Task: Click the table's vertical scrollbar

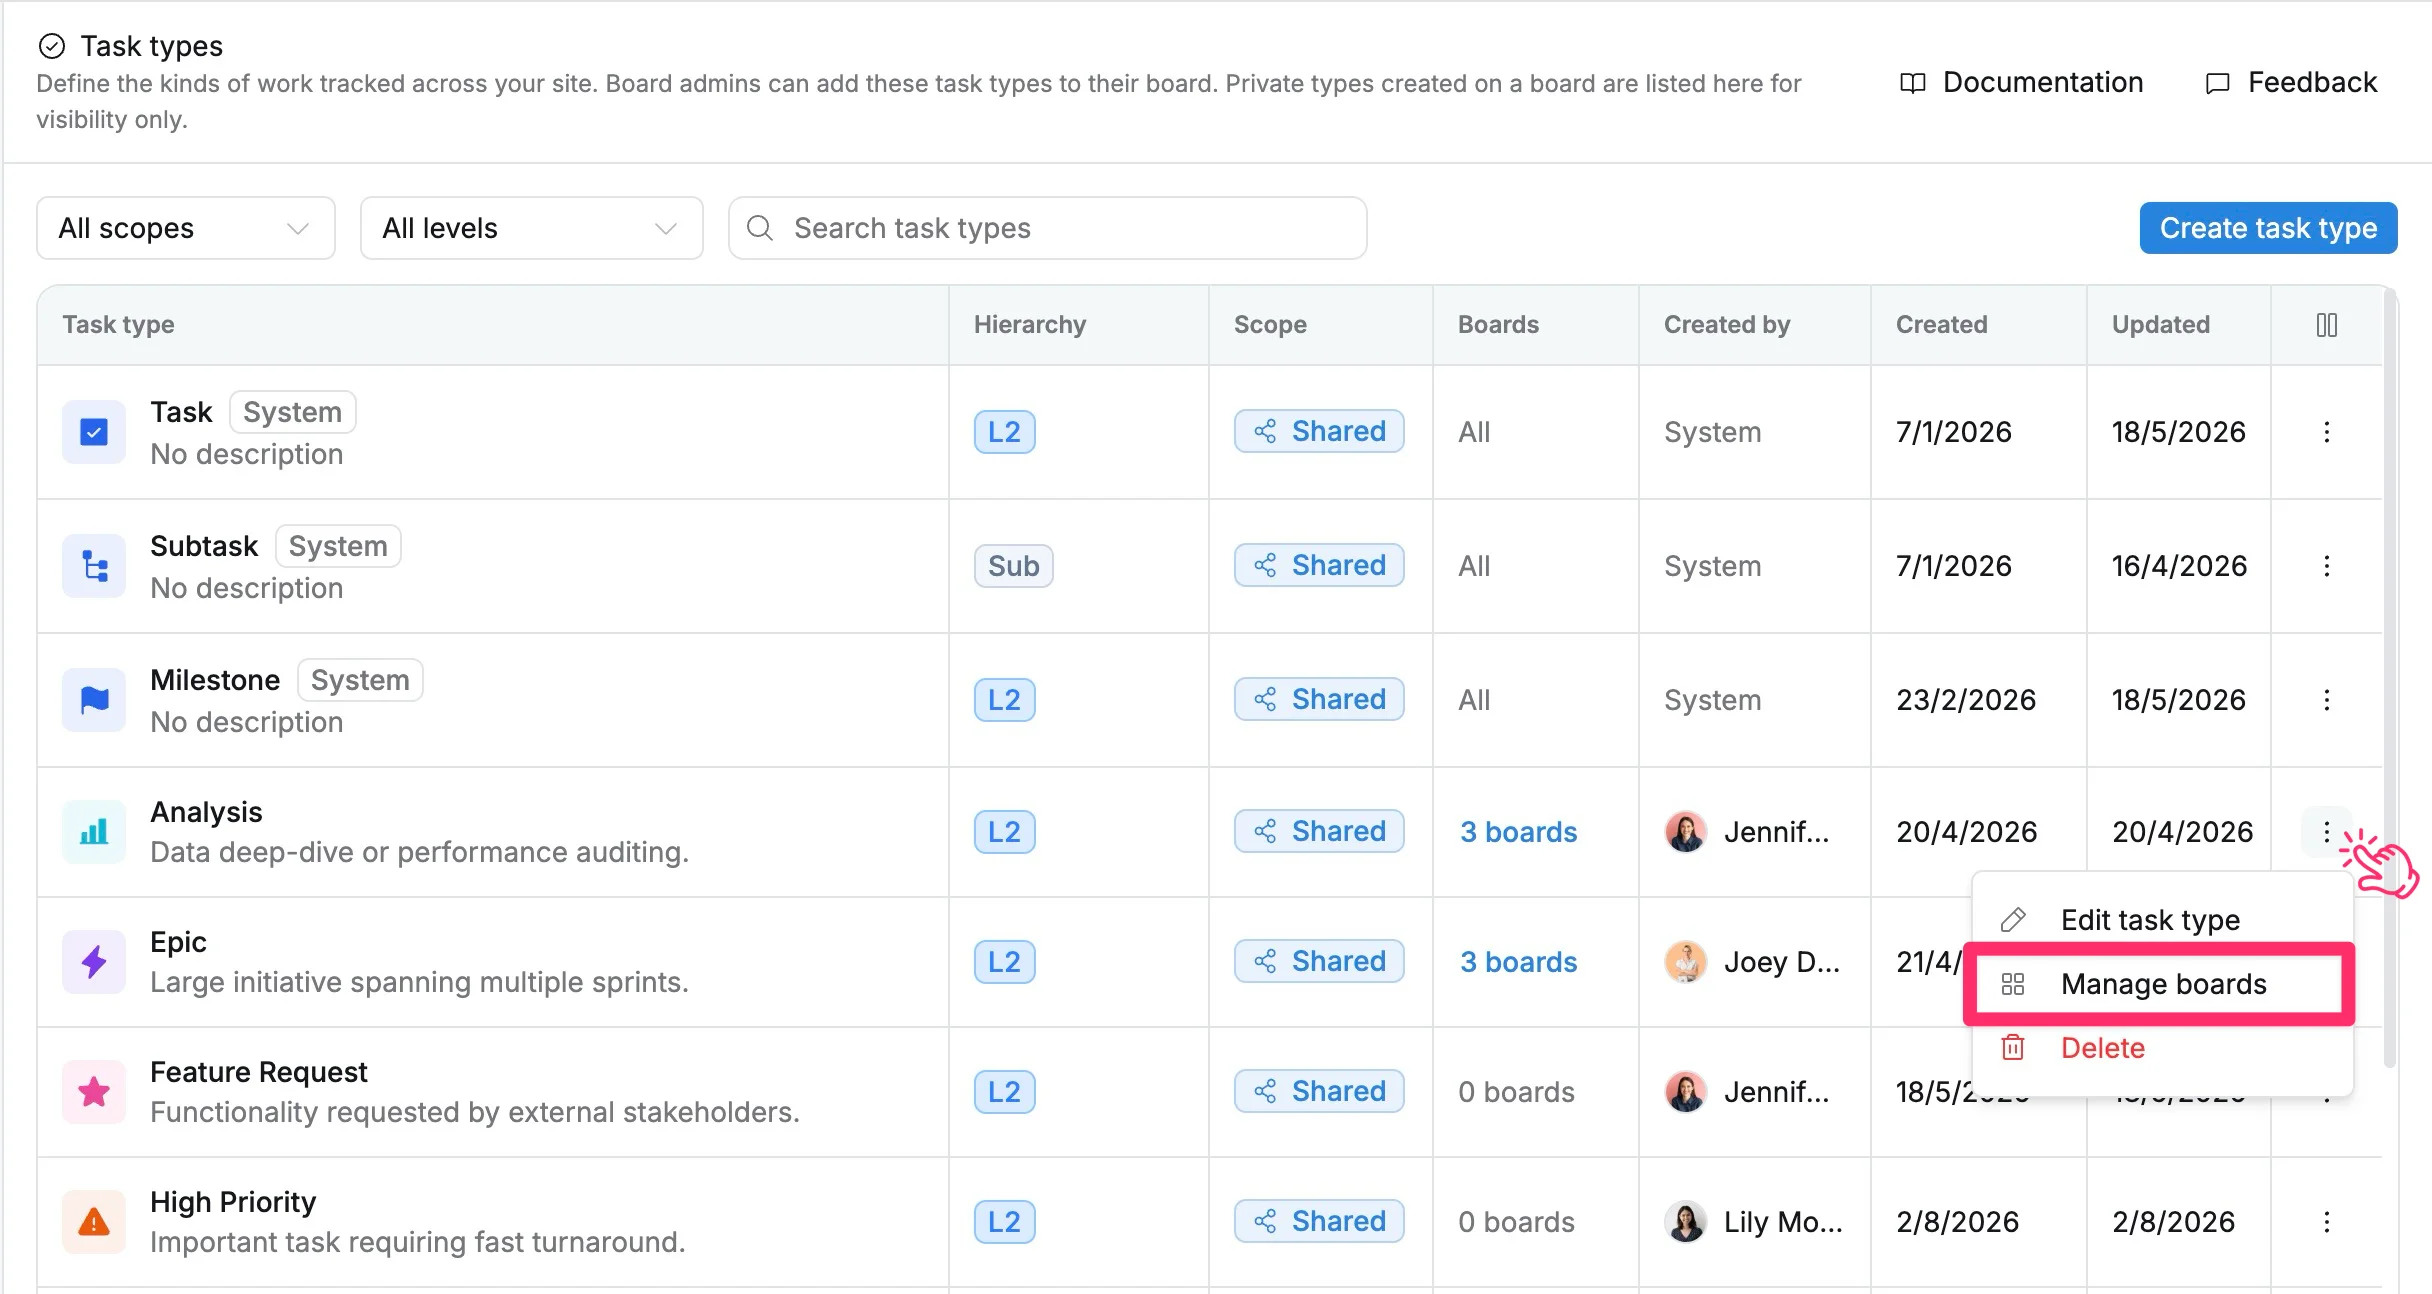Action: point(2391,680)
